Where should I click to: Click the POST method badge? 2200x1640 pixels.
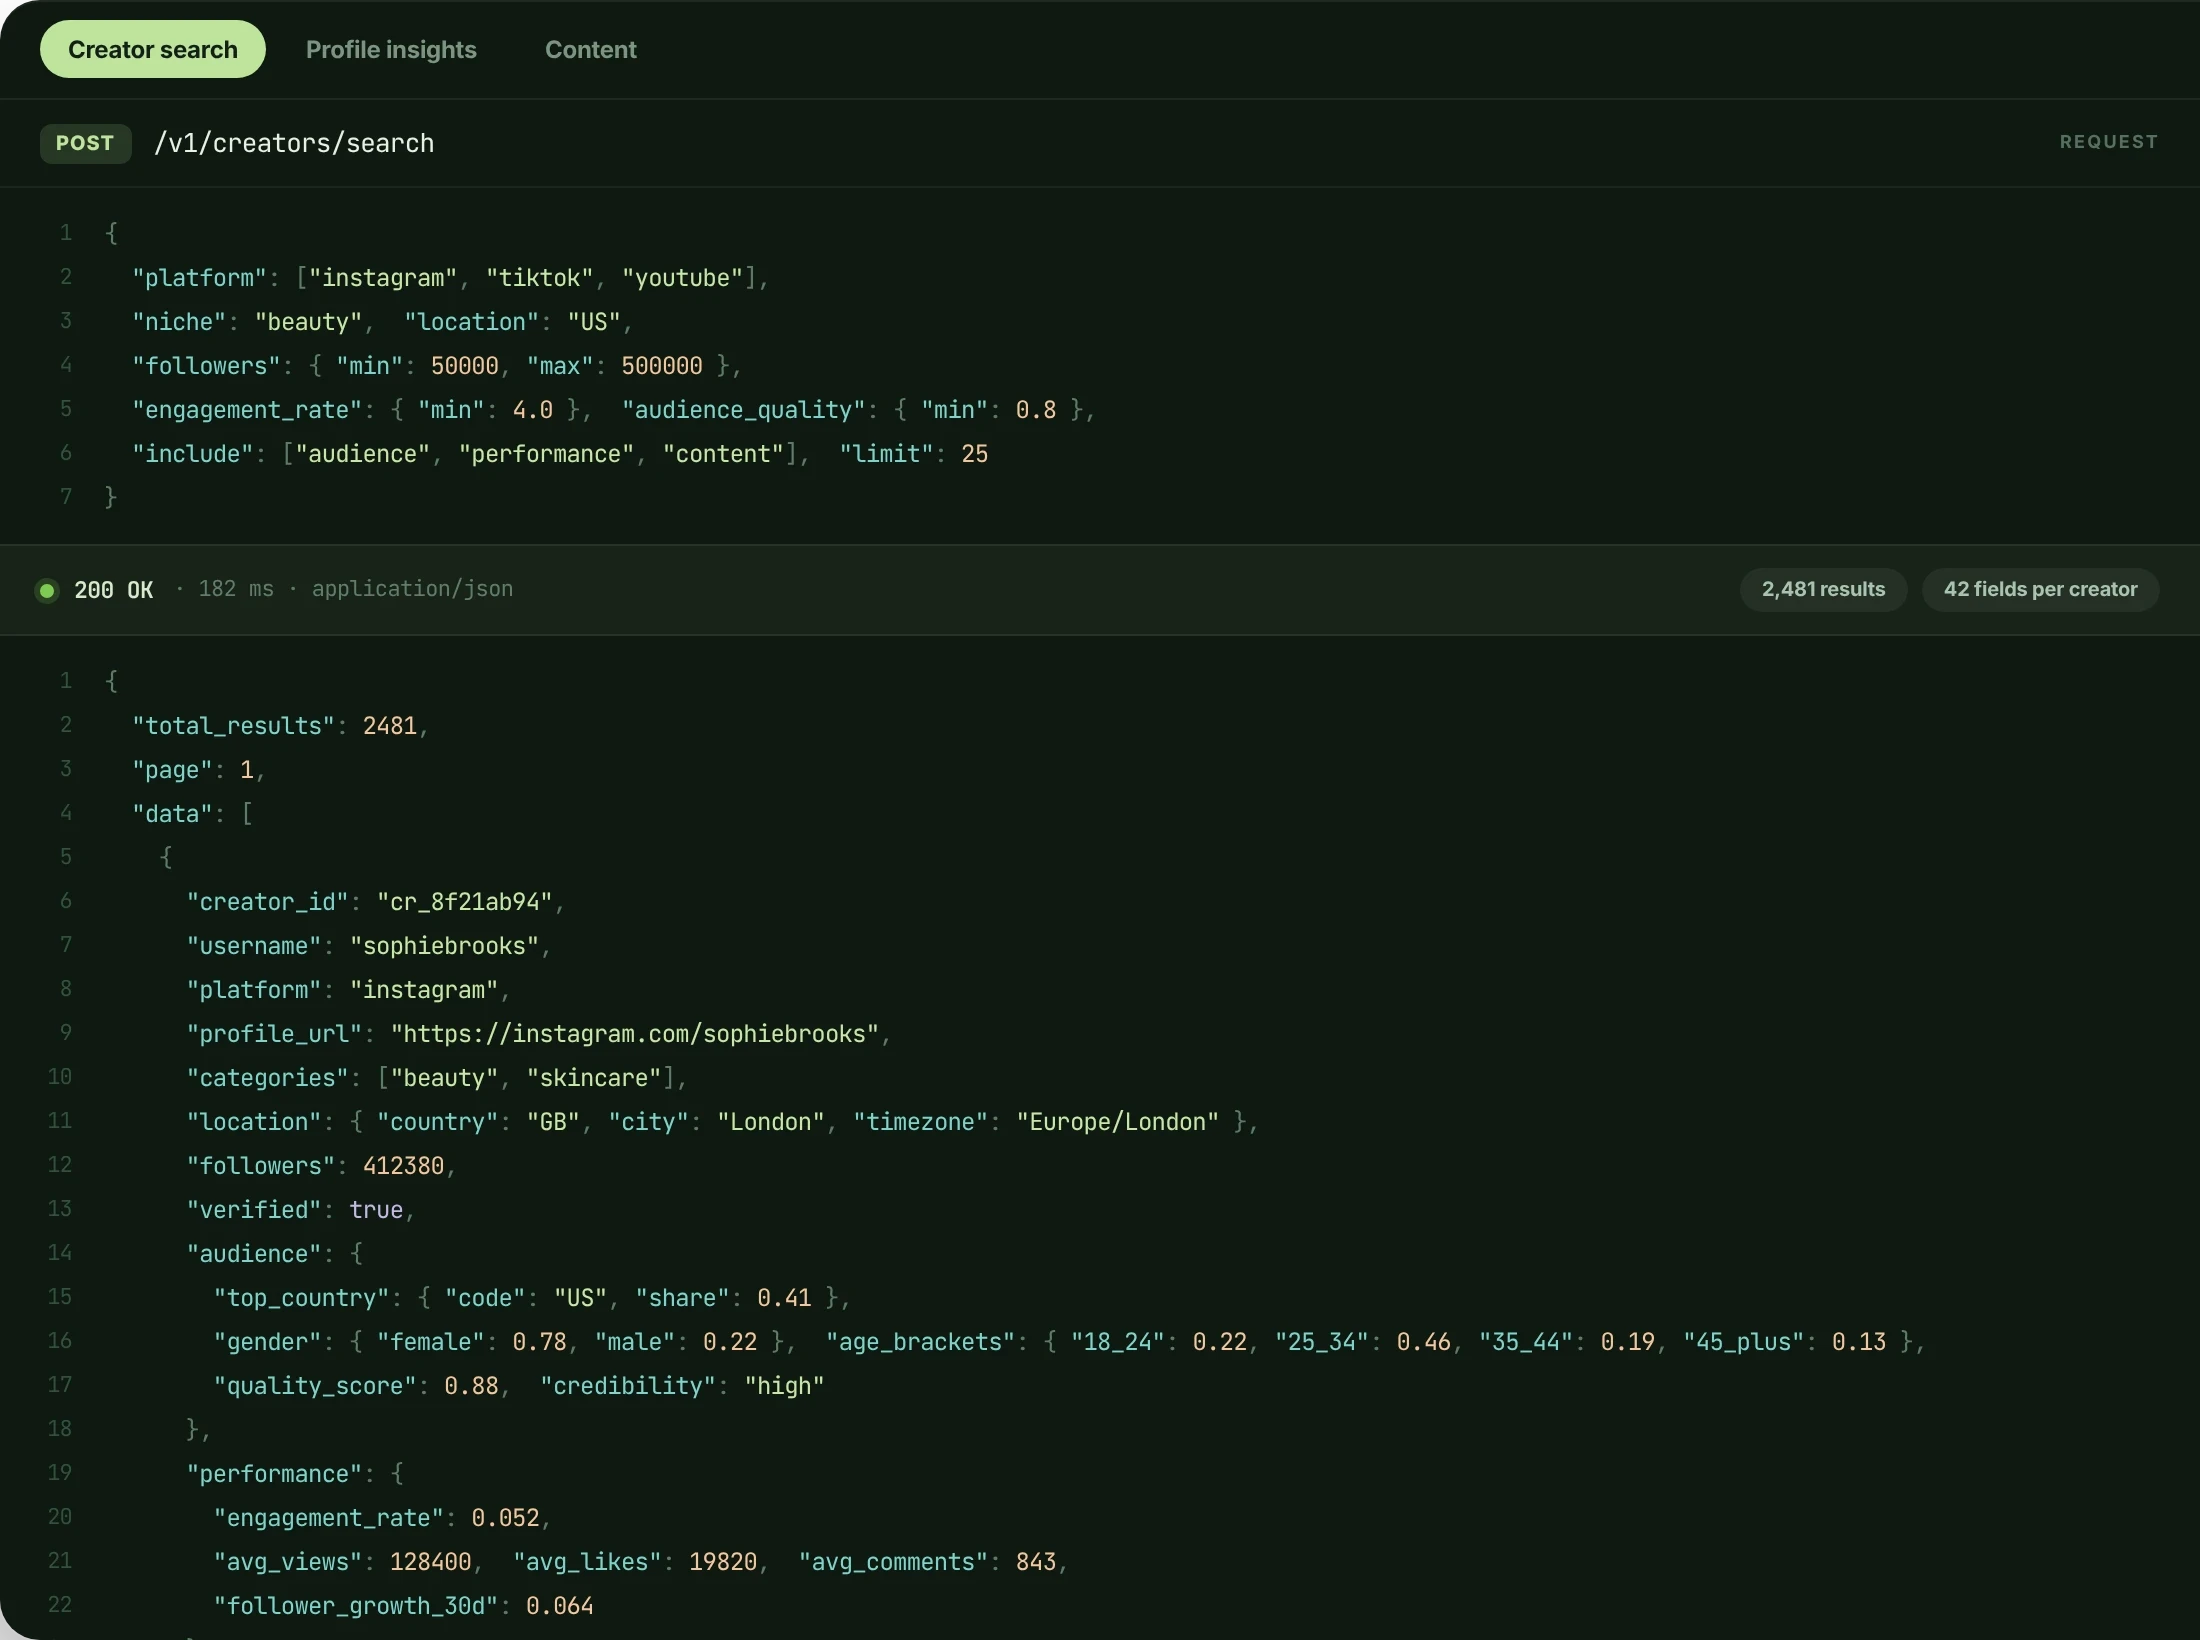pos(85,143)
